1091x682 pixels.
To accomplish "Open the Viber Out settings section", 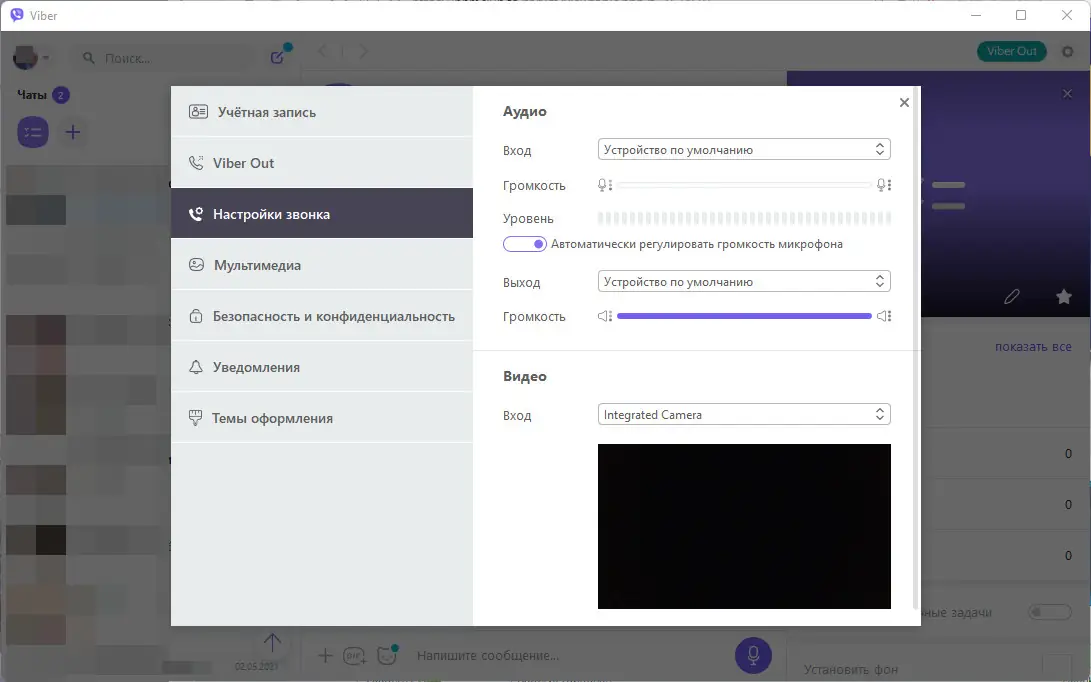I will (x=321, y=163).
